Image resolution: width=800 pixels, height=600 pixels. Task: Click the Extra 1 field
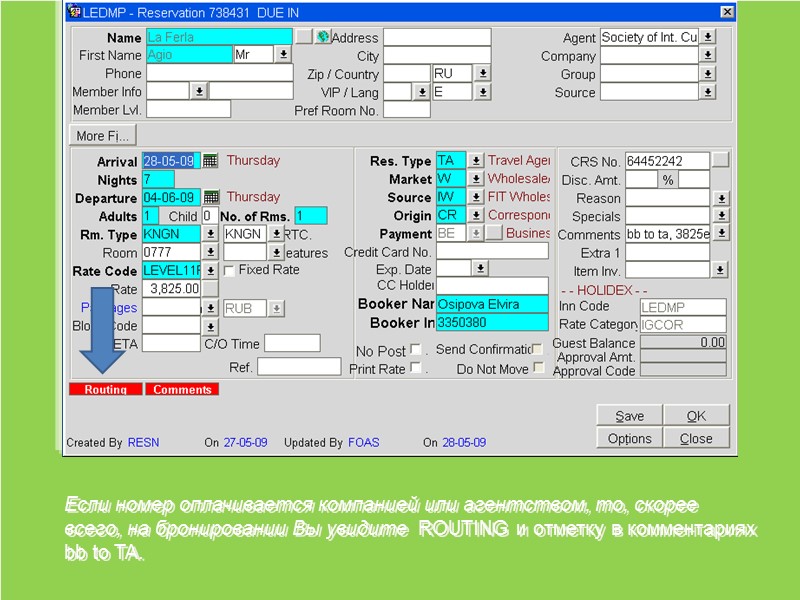tap(667, 252)
